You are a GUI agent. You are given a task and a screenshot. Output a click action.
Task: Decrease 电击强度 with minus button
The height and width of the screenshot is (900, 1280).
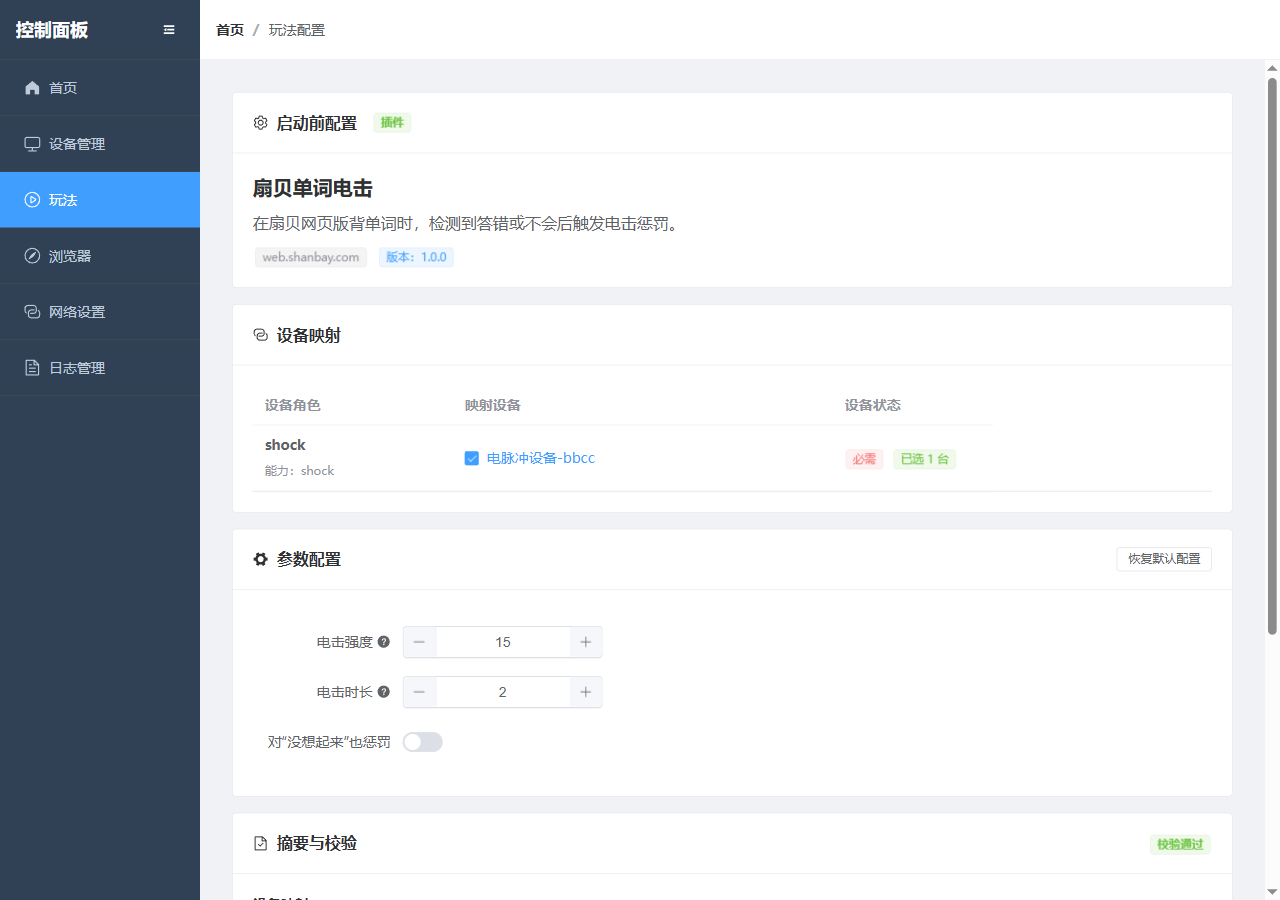pyautogui.click(x=419, y=642)
